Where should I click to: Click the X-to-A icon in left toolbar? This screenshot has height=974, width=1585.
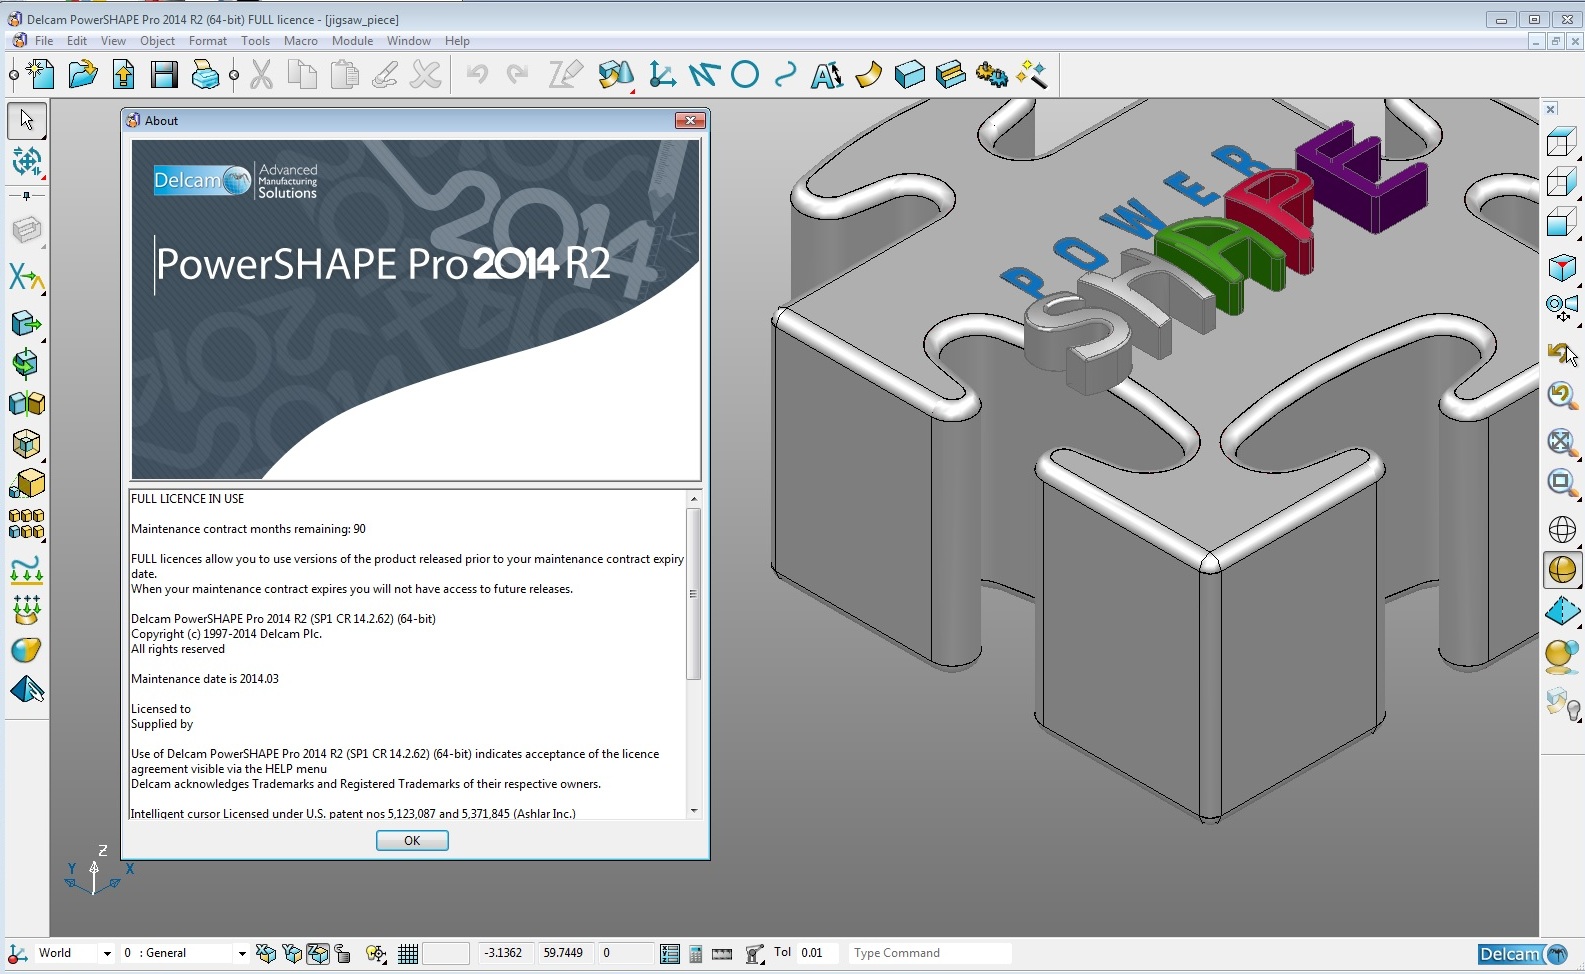coord(27,277)
